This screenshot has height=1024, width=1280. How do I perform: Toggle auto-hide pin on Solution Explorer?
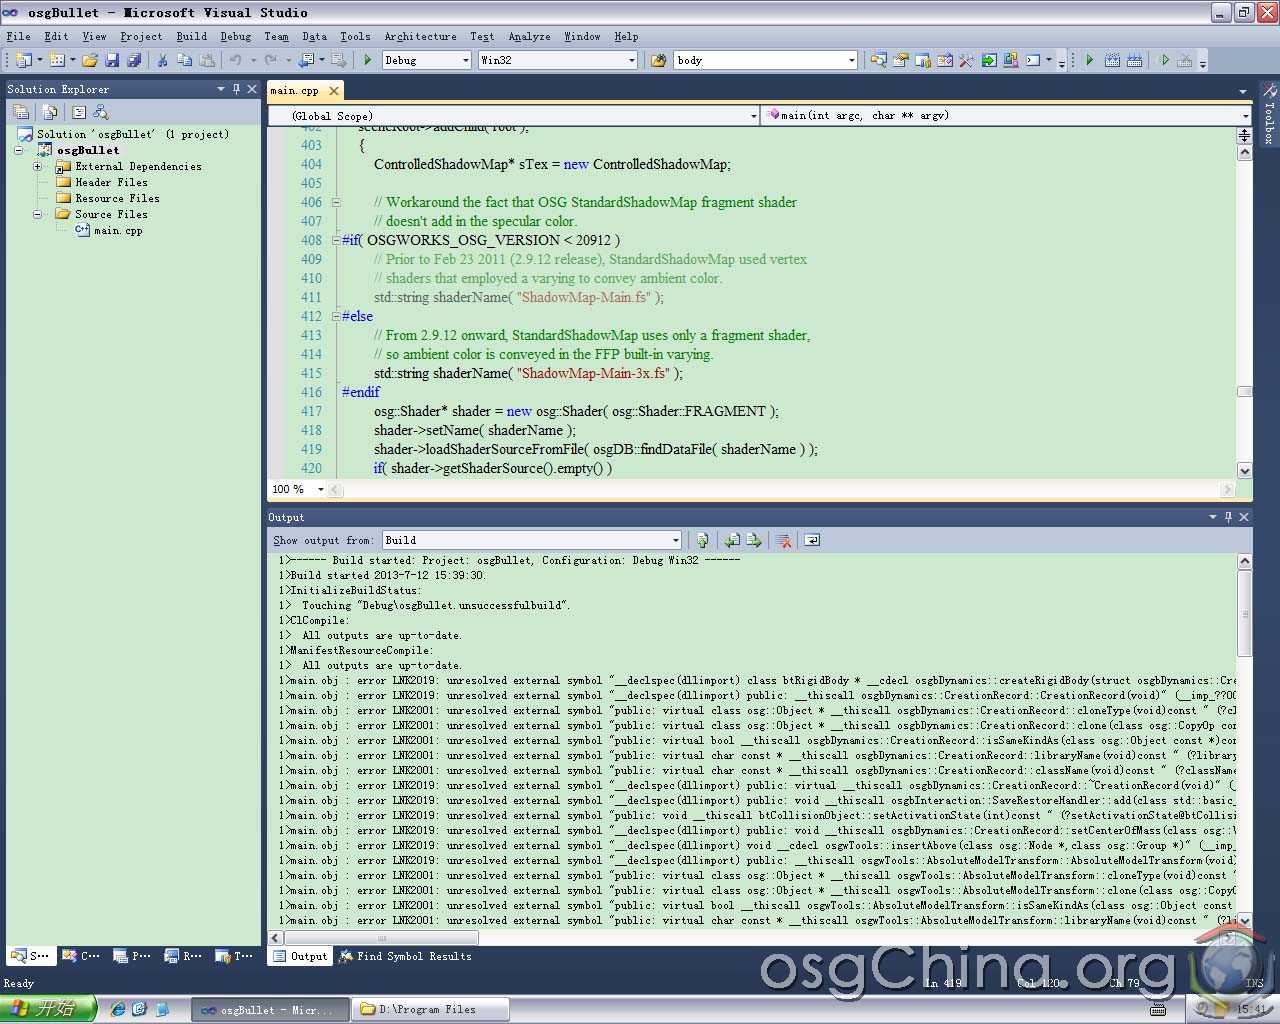tap(237, 89)
